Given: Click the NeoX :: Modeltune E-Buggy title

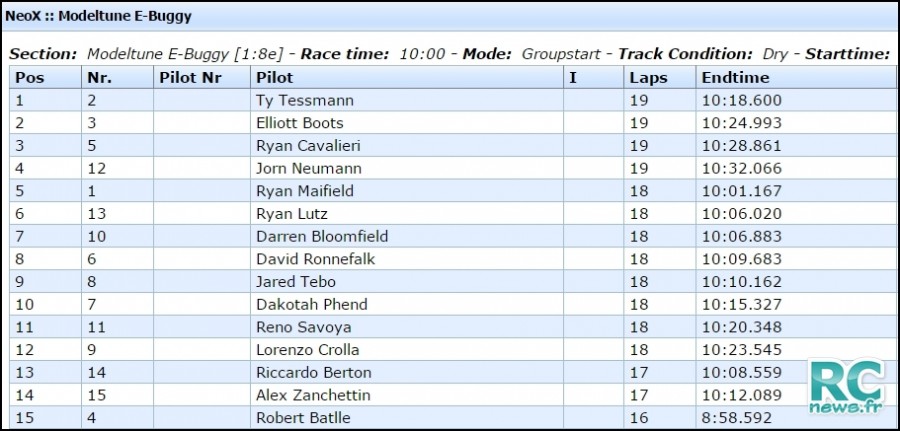Looking at the screenshot, I should coord(98,17).
